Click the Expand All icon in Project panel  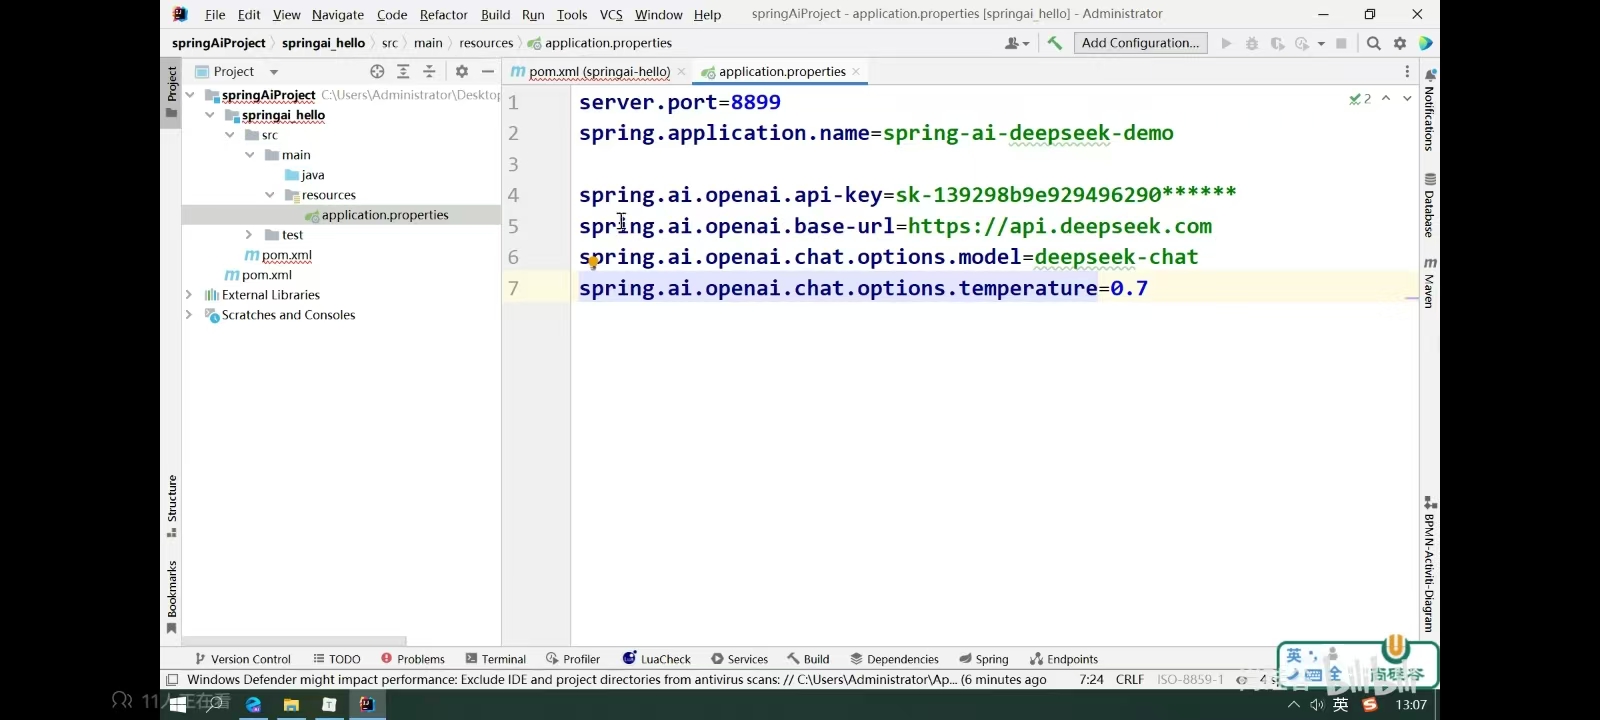[403, 71]
